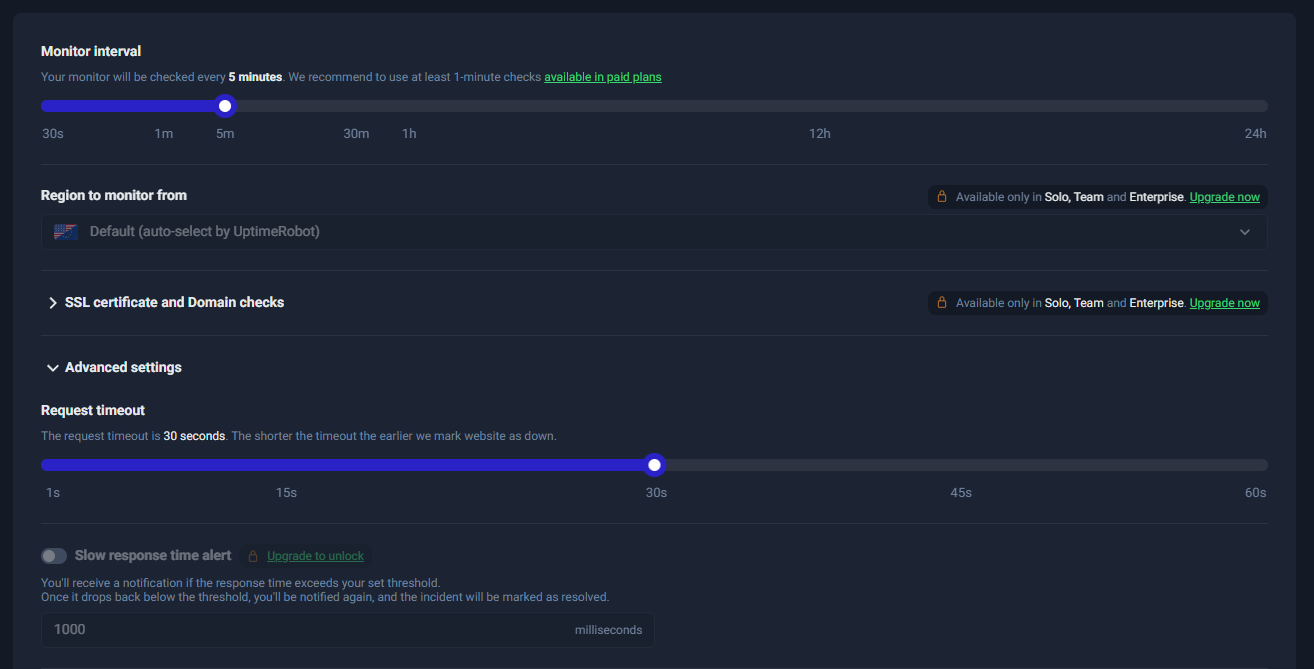Image resolution: width=1314 pixels, height=669 pixels.
Task: Open the 'available in paid plans' link
Action: tap(602, 77)
